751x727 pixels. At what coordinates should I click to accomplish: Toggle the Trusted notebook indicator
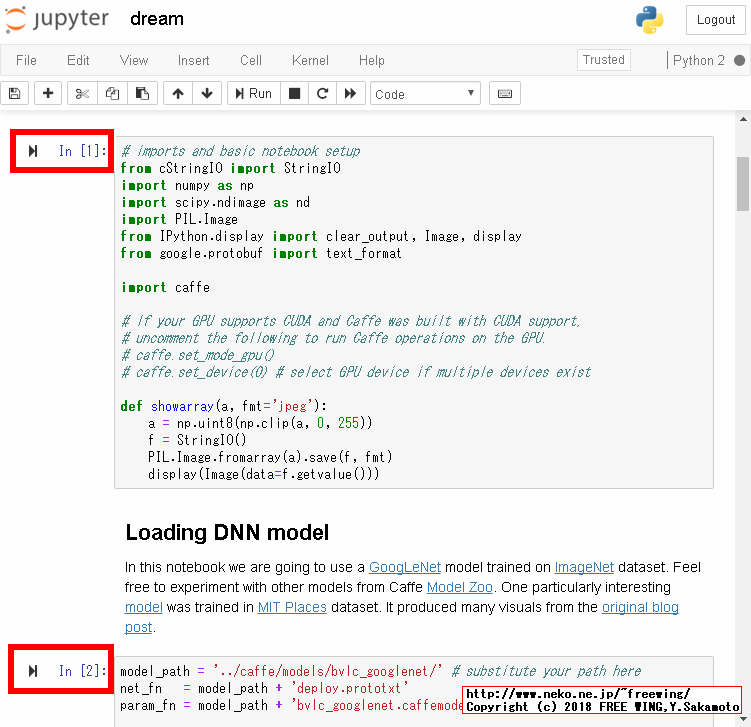[x=603, y=60]
